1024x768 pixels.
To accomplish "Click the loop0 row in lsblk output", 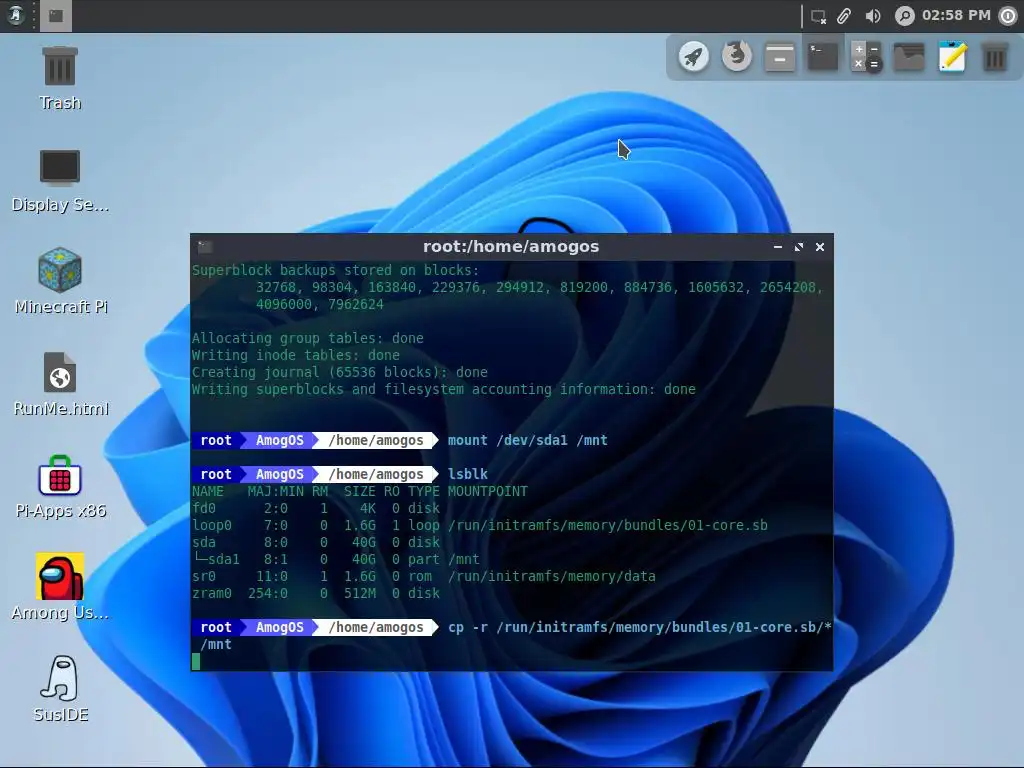I will 479,526.
